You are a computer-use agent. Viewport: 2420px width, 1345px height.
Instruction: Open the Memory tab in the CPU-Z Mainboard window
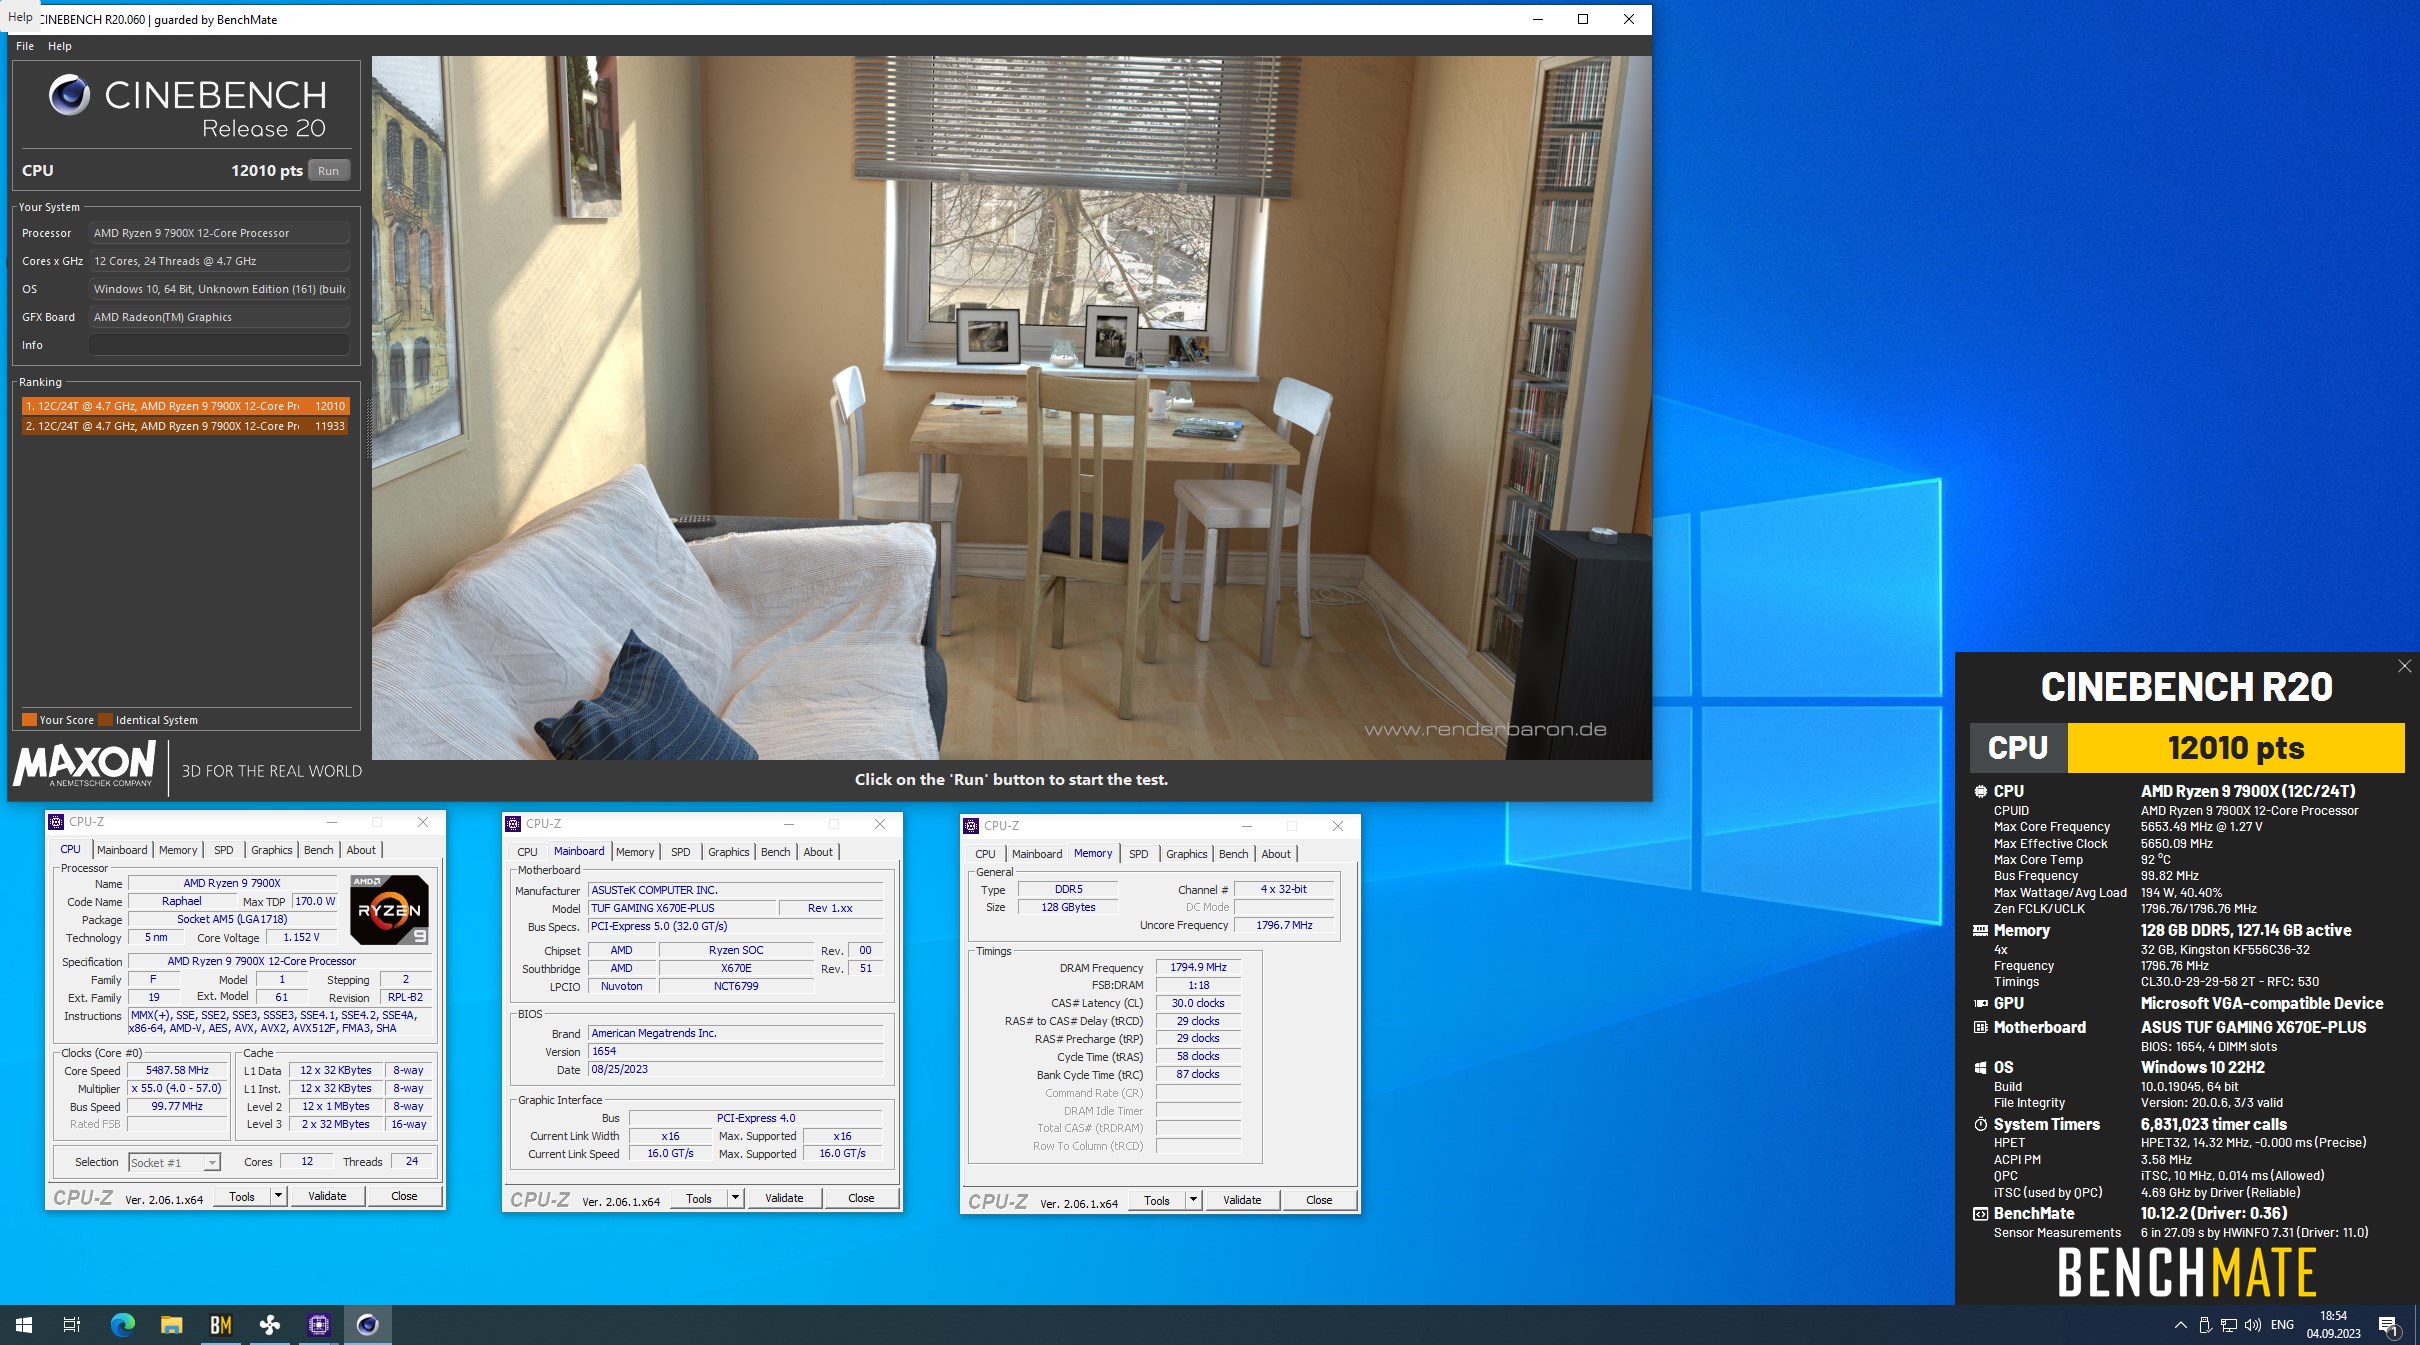tap(635, 852)
